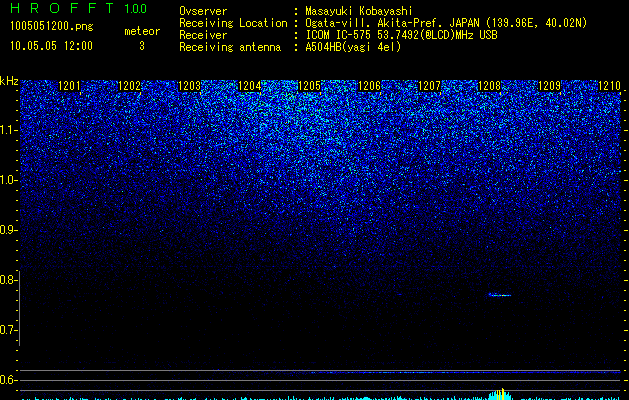Click the A504HB(yagi 4el) antenna text
The width and height of the screenshot is (629, 400).
(x=353, y=47)
